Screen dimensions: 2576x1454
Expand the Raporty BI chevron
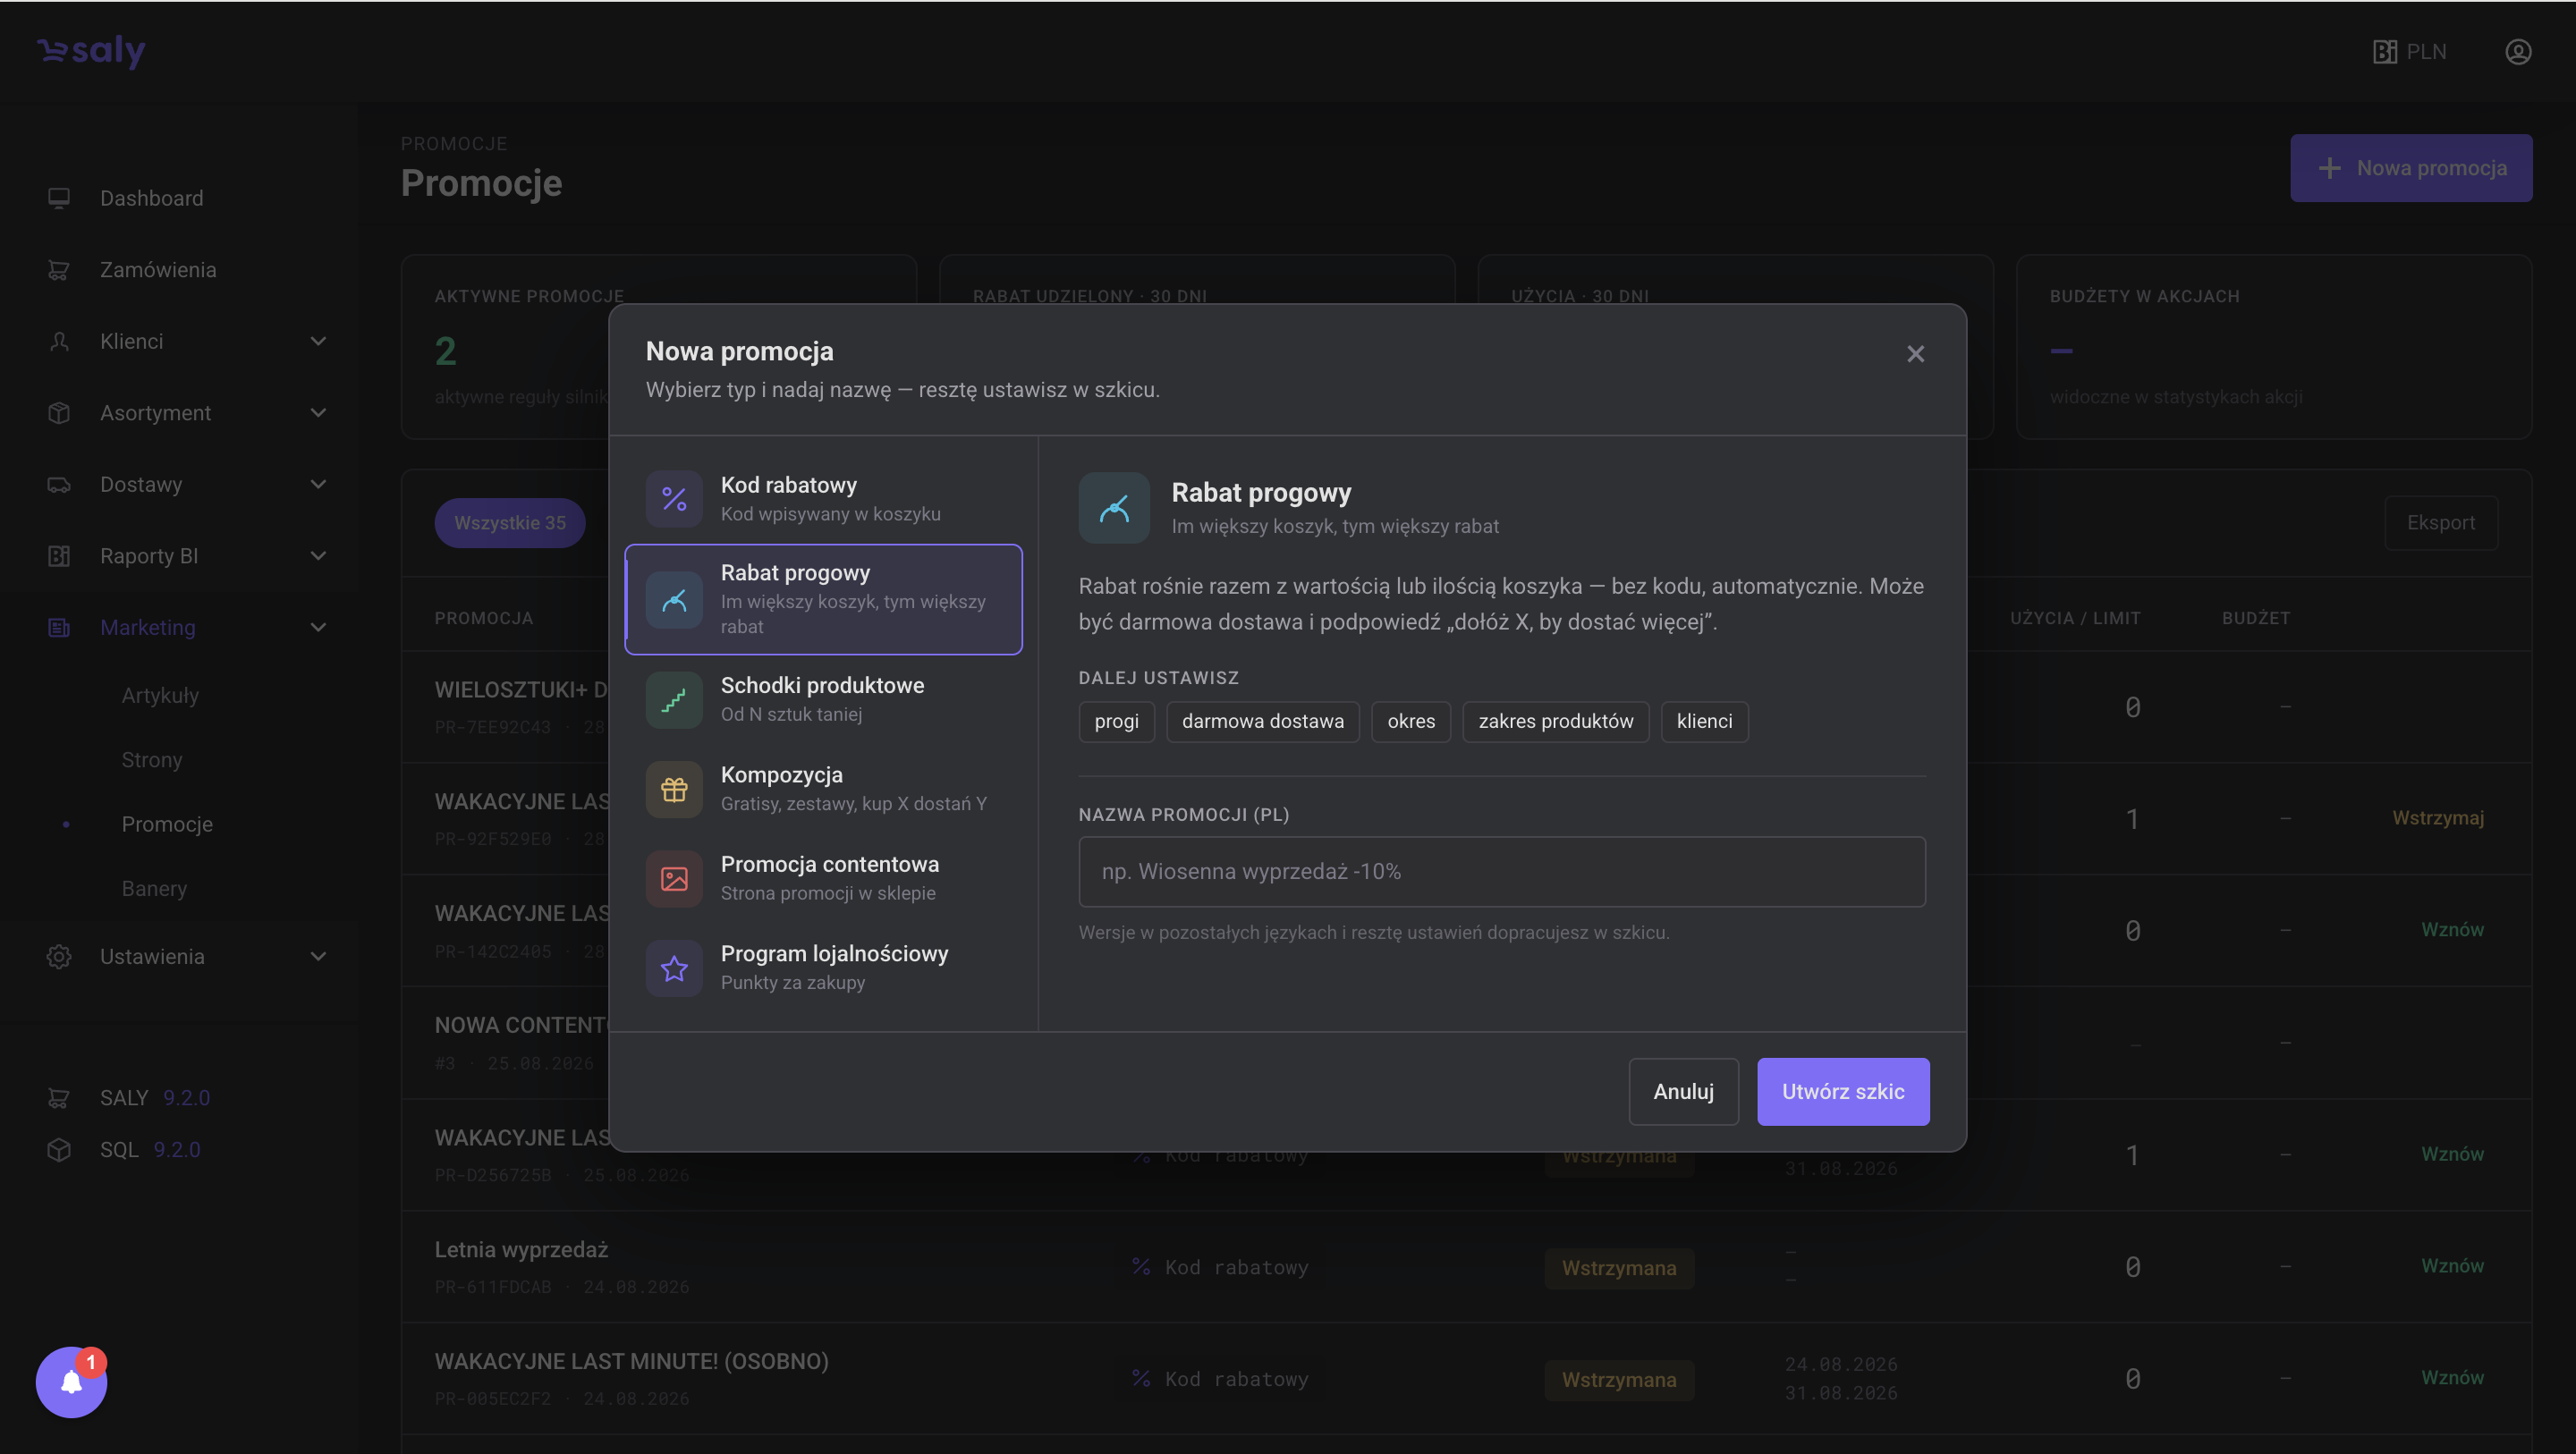[318, 556]
